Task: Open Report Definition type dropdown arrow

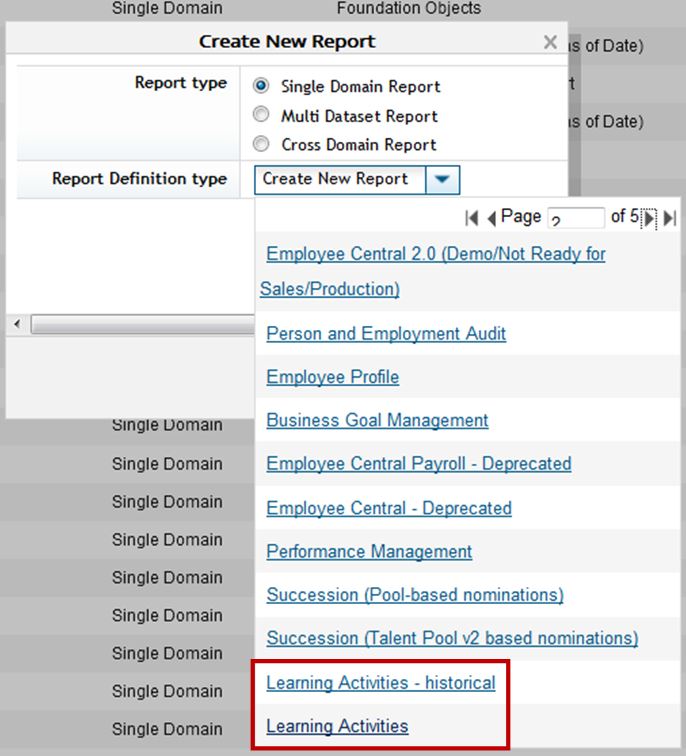Action: (x=443, y=180)
